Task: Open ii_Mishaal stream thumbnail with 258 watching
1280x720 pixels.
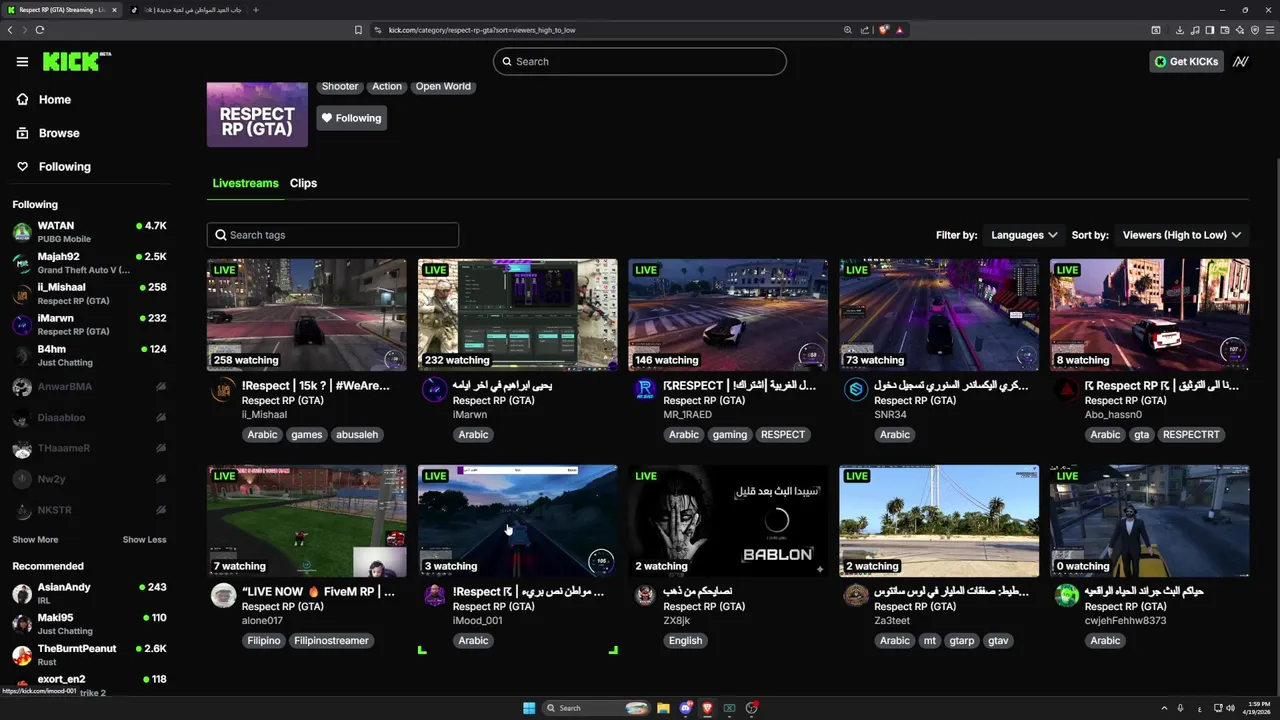Action: [x=307, y=315]
